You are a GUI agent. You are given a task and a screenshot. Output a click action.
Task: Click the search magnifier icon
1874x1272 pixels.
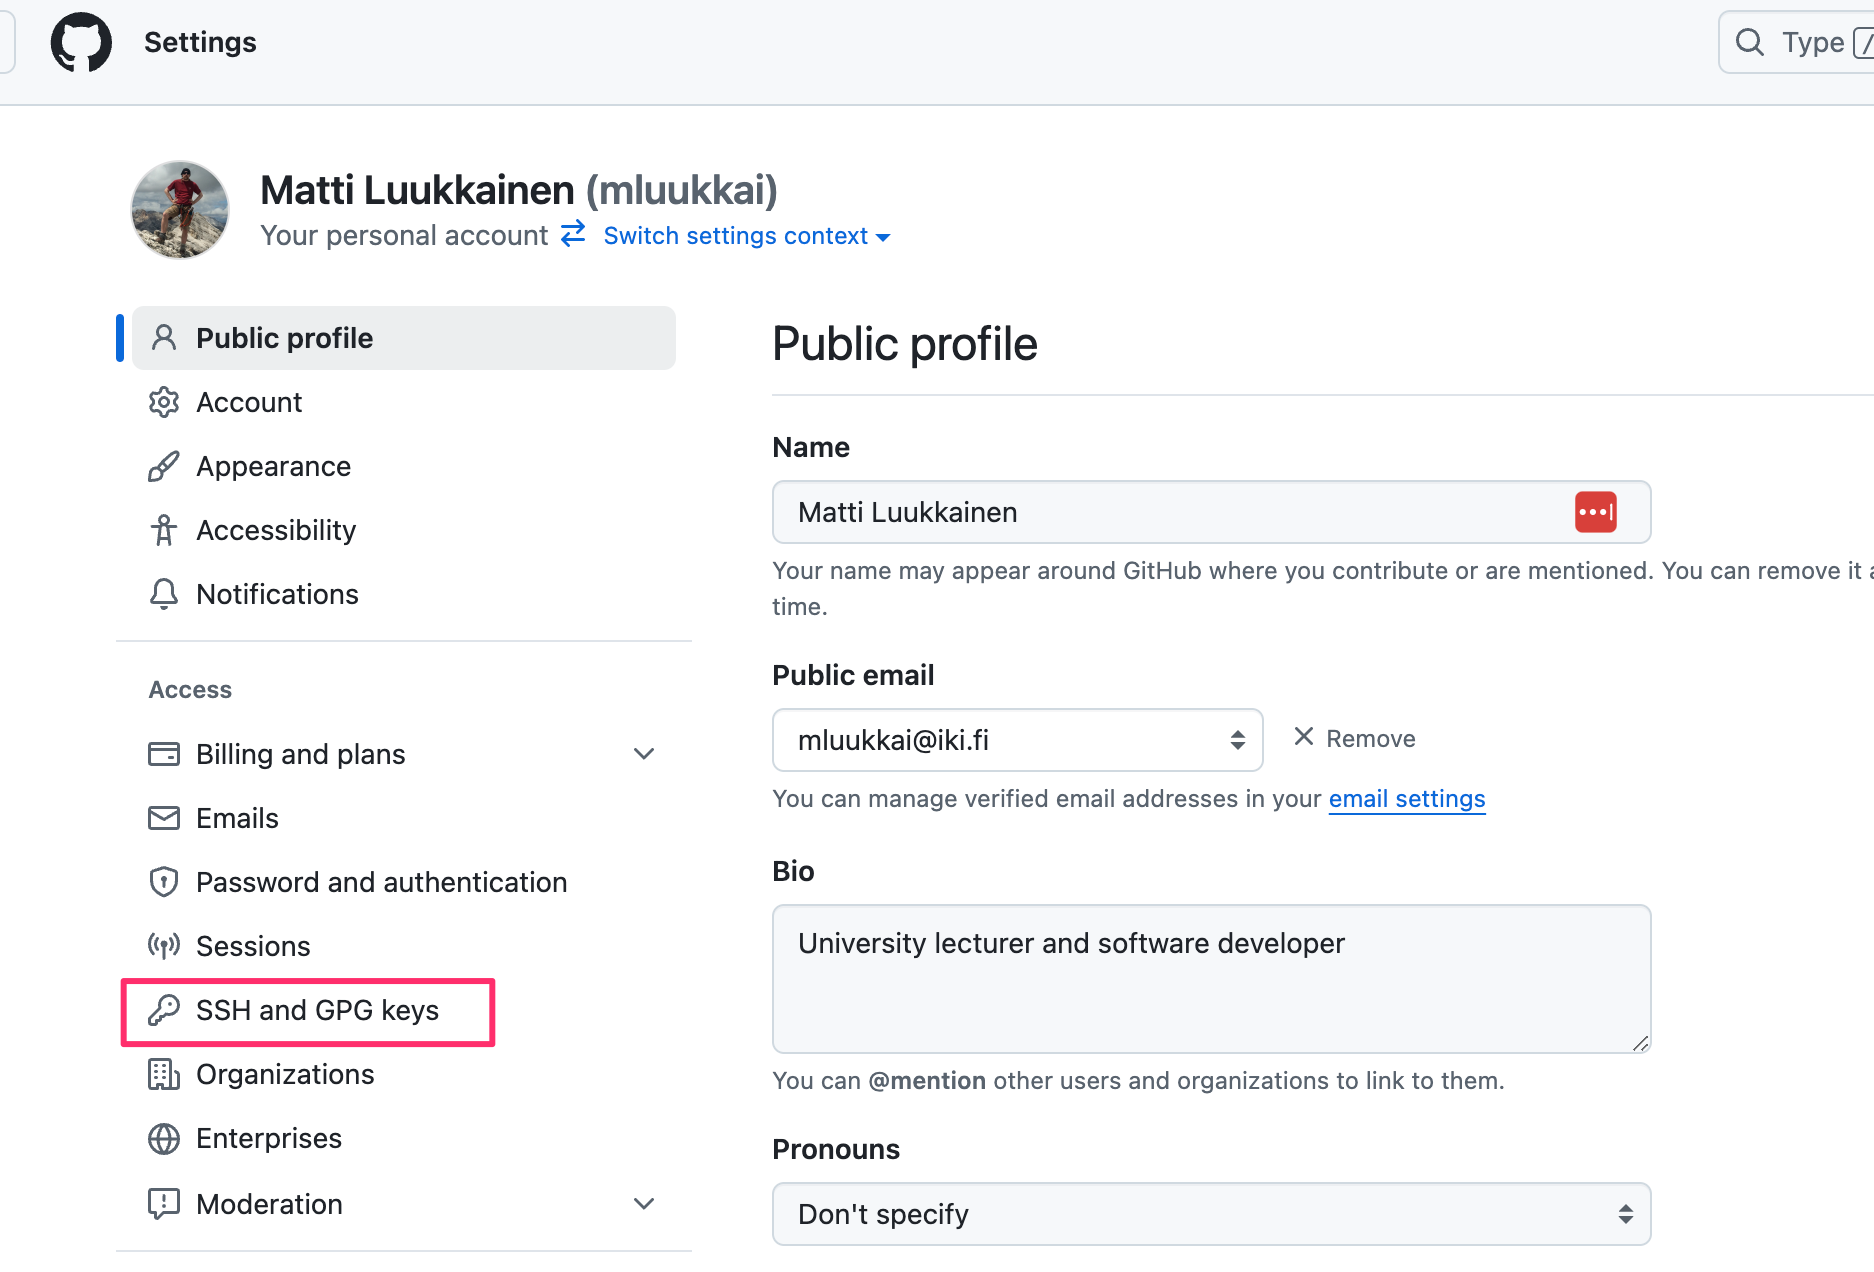(1749, 42)
